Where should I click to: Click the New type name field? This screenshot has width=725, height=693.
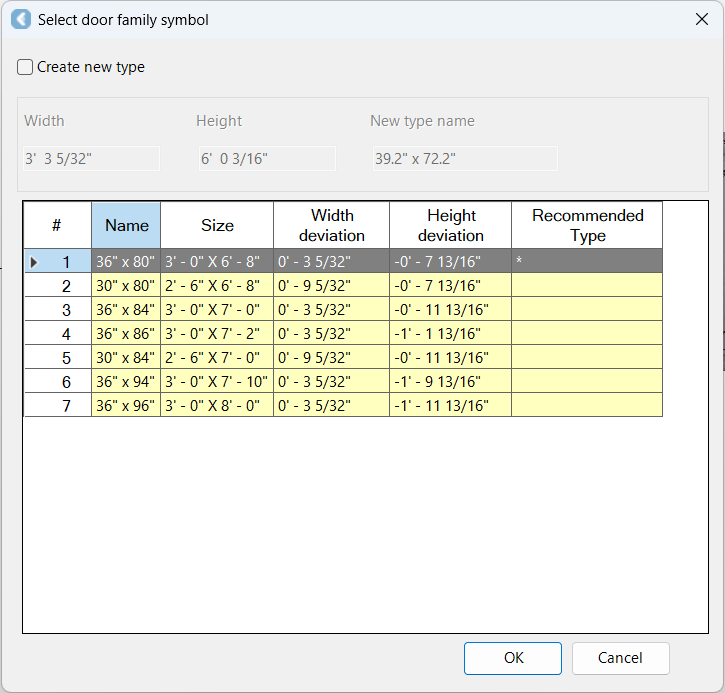(x=464, y=158)
